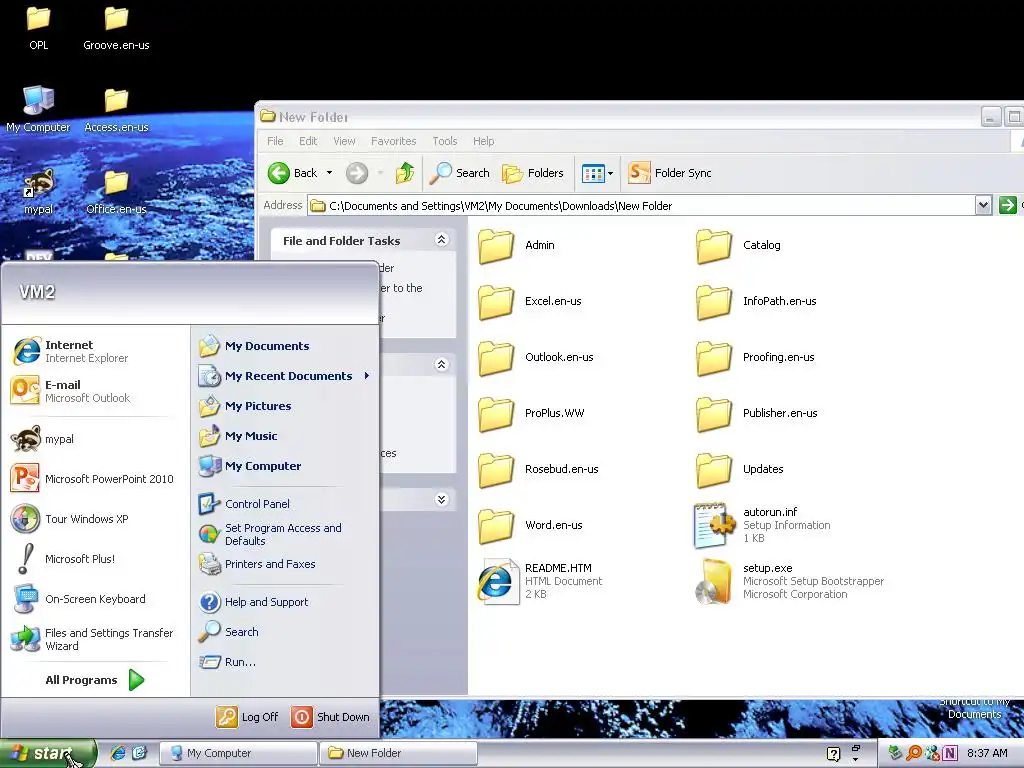The width and height of the screenshot is (1024, 768).
Task: Select the autorun.inf file
Action: pyautogui.click(x=762, y=524)
